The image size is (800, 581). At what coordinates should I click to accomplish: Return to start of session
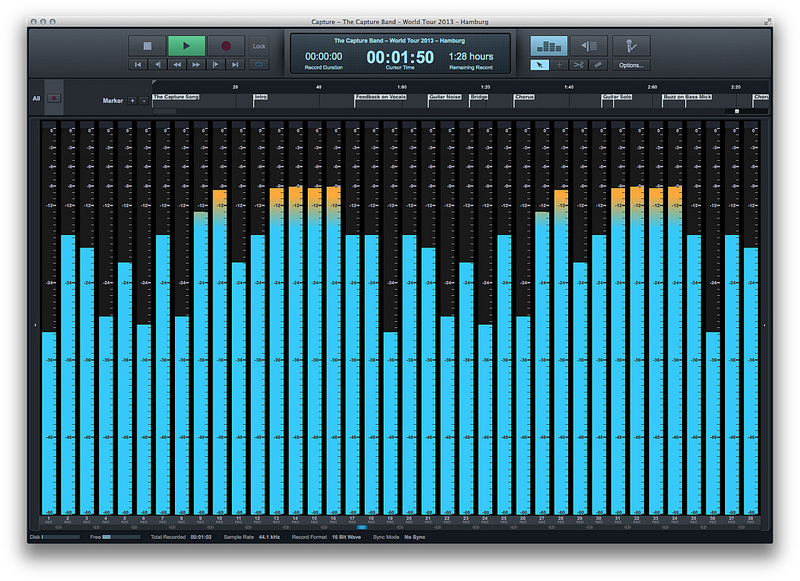138,64
